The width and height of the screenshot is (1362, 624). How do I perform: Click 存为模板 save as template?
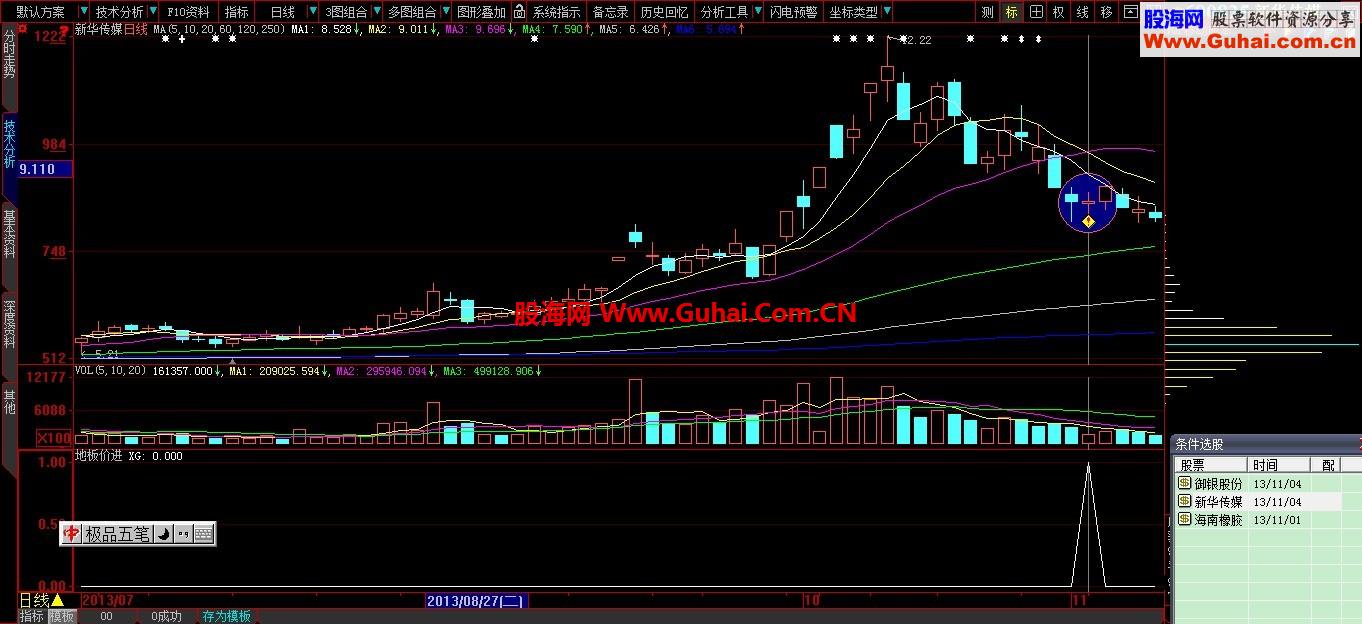pos(227,616)
